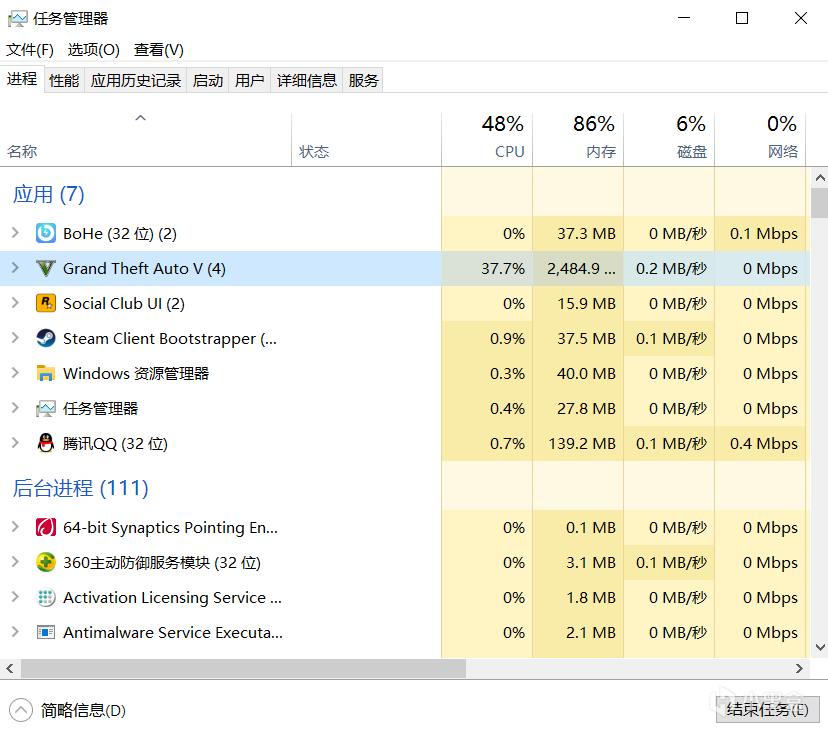Sort processes by 内存 column

(578, 139)
